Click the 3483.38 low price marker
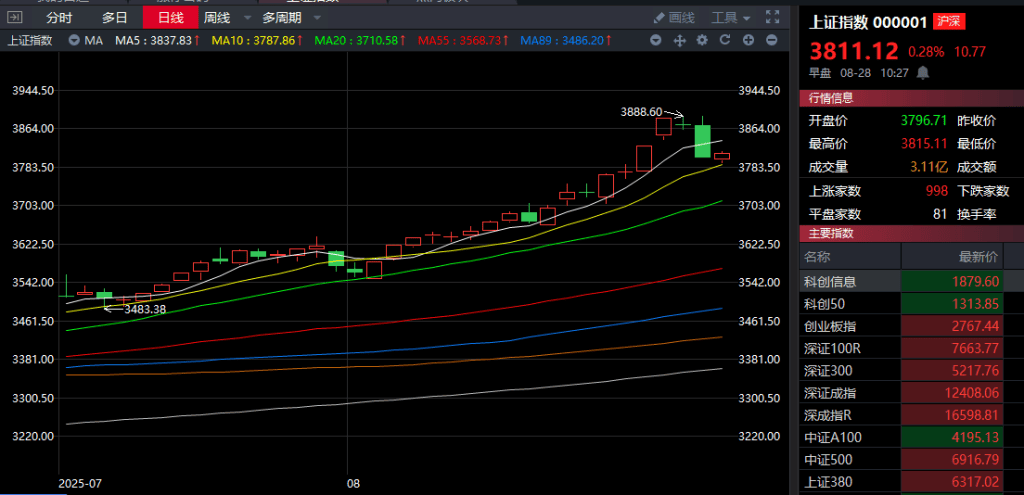 tap(145, 310)
